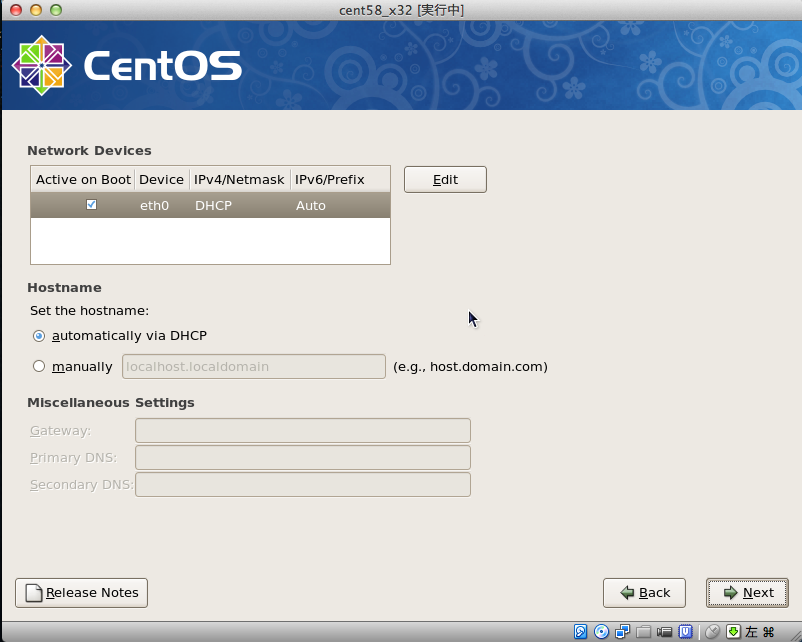Click the CentOS logo in the banner

pyautogui.click(x=126, y=65)
